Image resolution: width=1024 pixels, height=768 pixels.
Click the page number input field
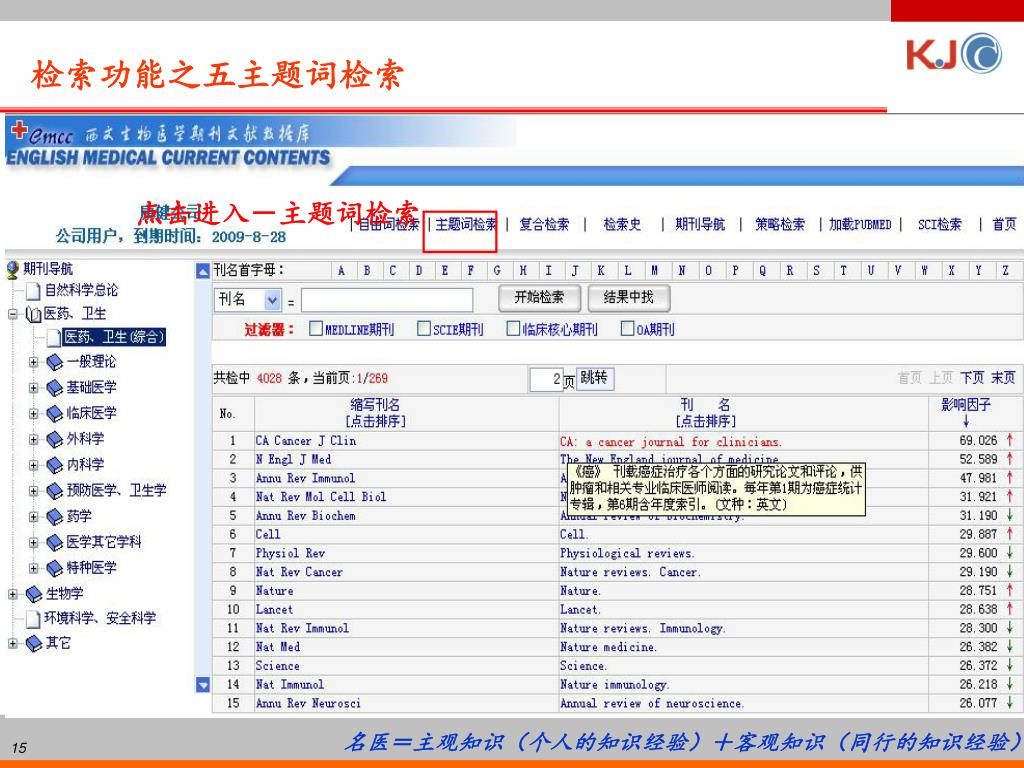(x=546, y=379)
